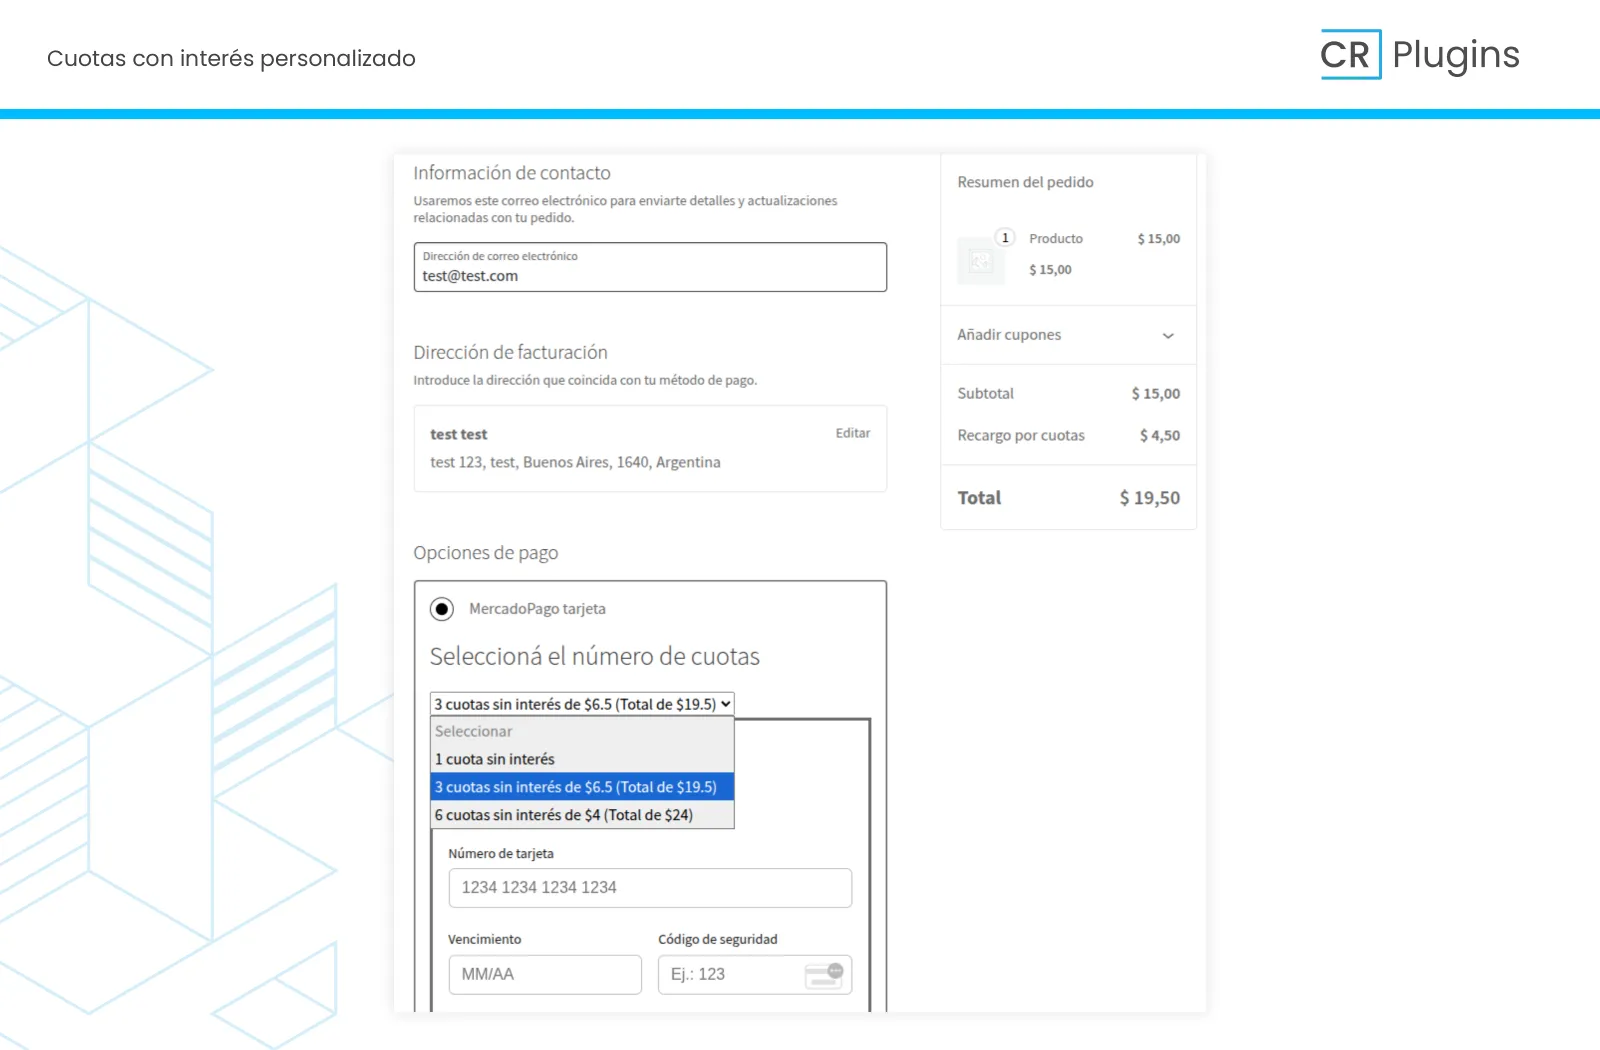1600x1050 pixels.
Task: Click the Vencimiento MM/AA field
Action: tap(545, 975)
